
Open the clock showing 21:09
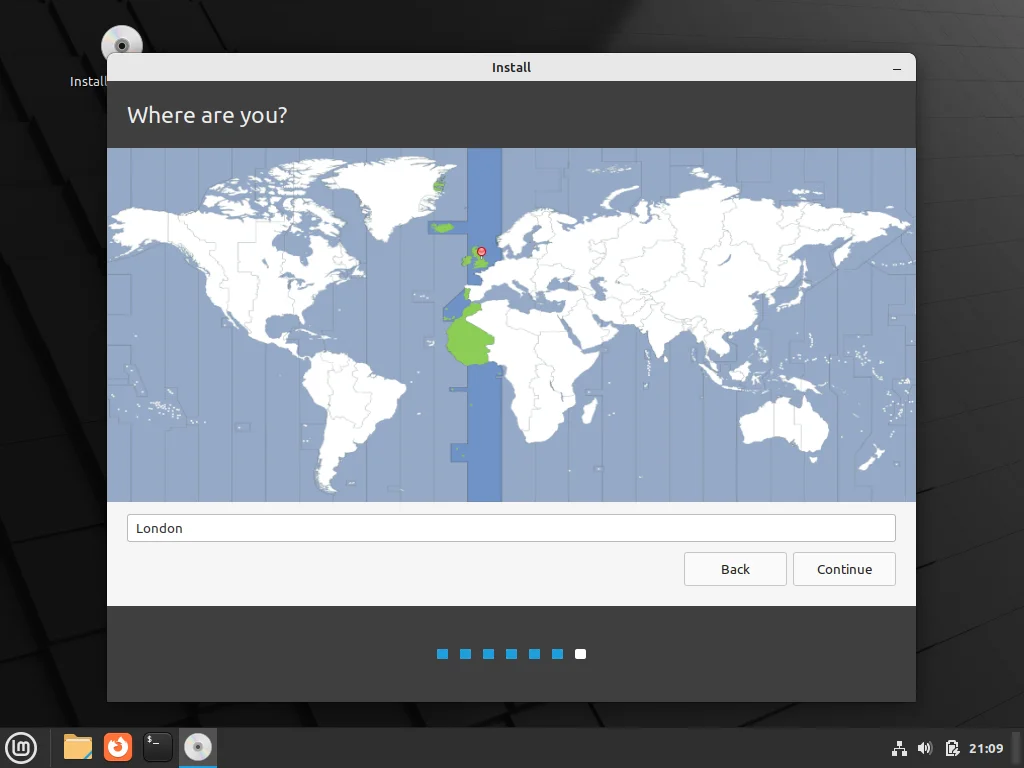985,748
